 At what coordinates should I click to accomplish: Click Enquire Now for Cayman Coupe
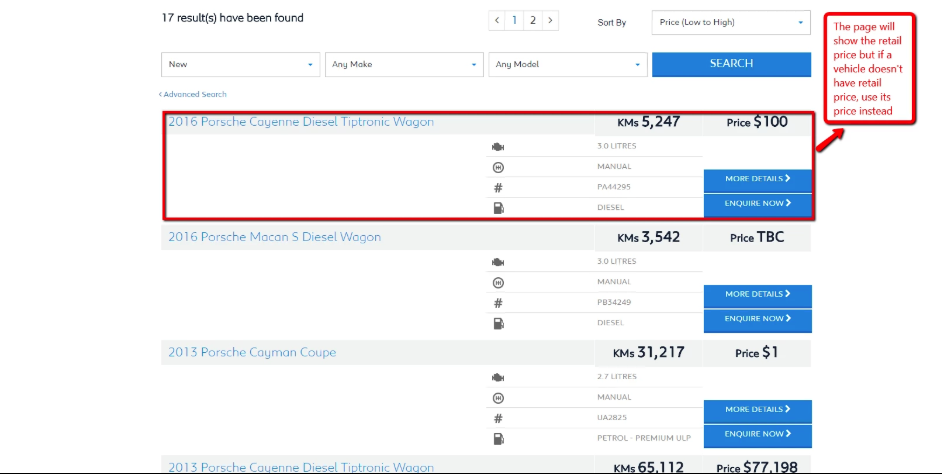(x=758, y=435)
